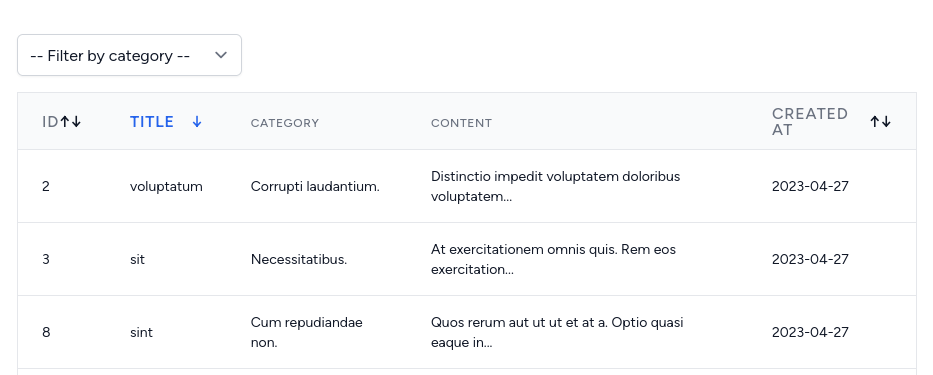The width and height of the screenshot is (933, 375).
Task: Select the row titled sint
Action: 467,332
